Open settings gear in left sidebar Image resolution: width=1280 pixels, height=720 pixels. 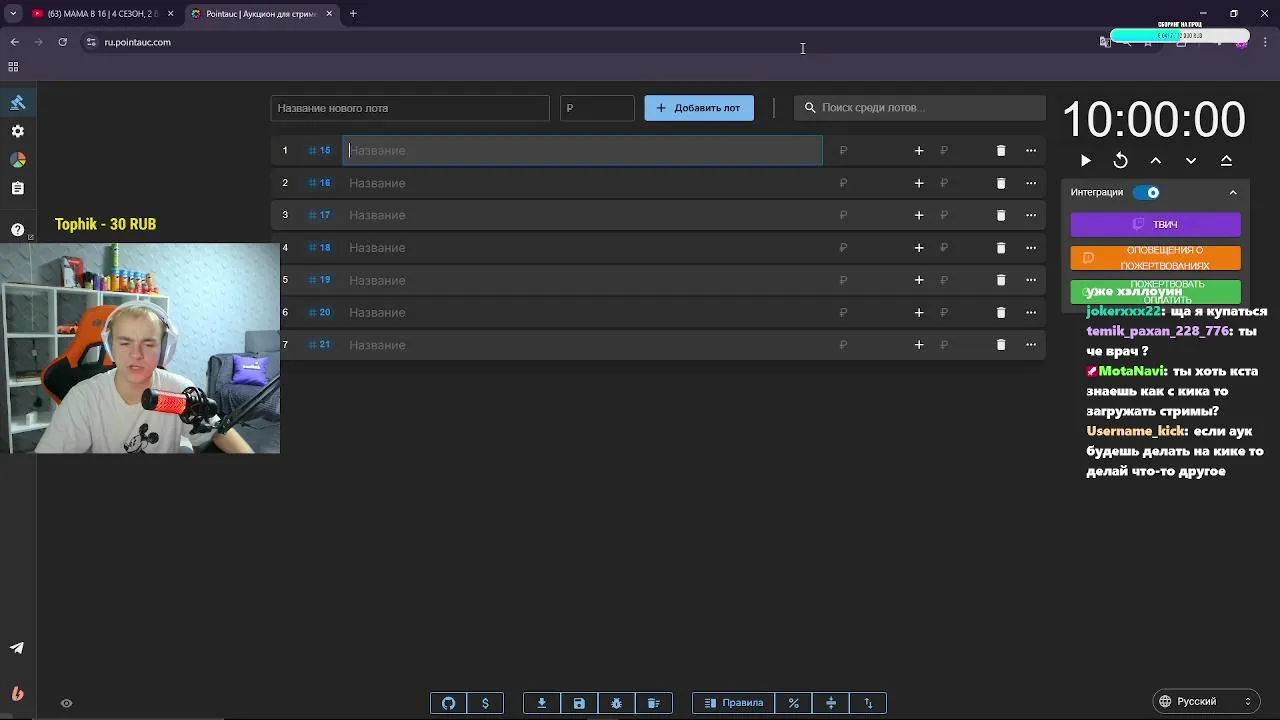coord(17,131)
